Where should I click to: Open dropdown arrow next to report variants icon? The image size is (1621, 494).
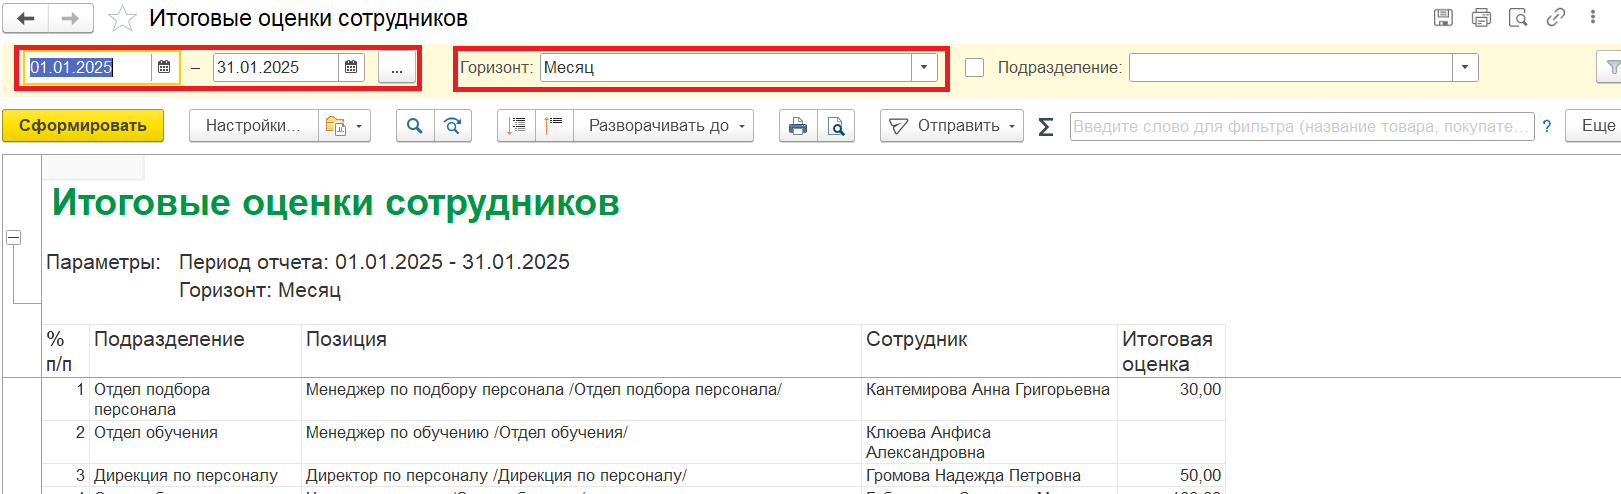[359, 126]
